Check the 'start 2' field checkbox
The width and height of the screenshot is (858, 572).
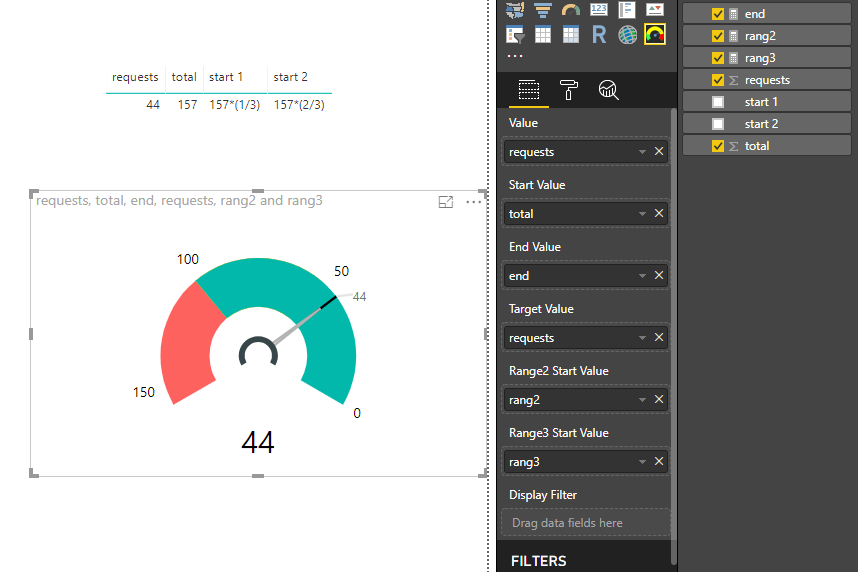point(718,124)
